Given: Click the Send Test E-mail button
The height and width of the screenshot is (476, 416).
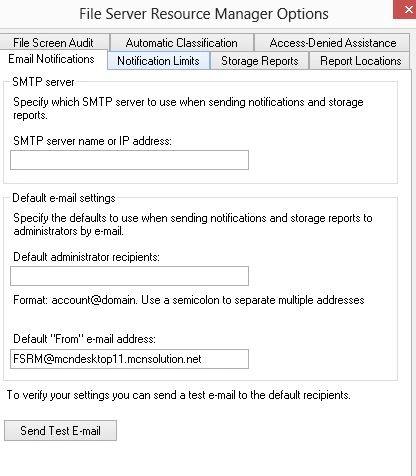Looking at the screenshot, I should tap(60, 431).
